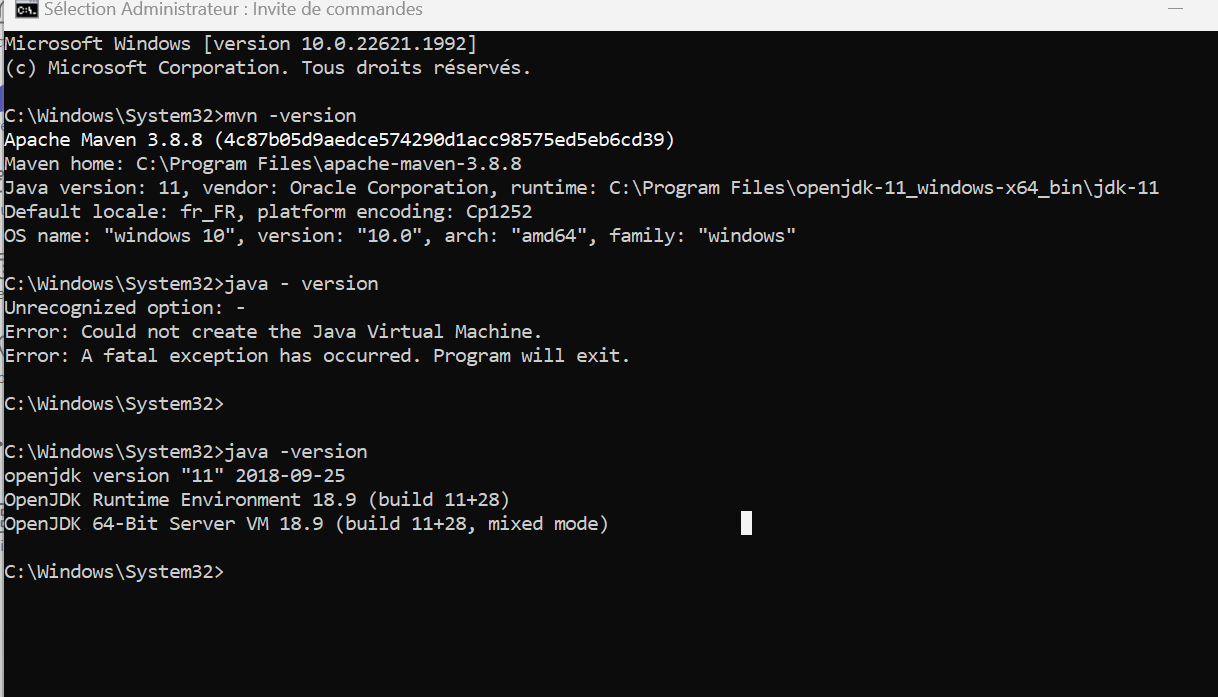Click the 'Maven home' path line
Viewport: 1218px width, 697px height.
(x=263, y=164)
